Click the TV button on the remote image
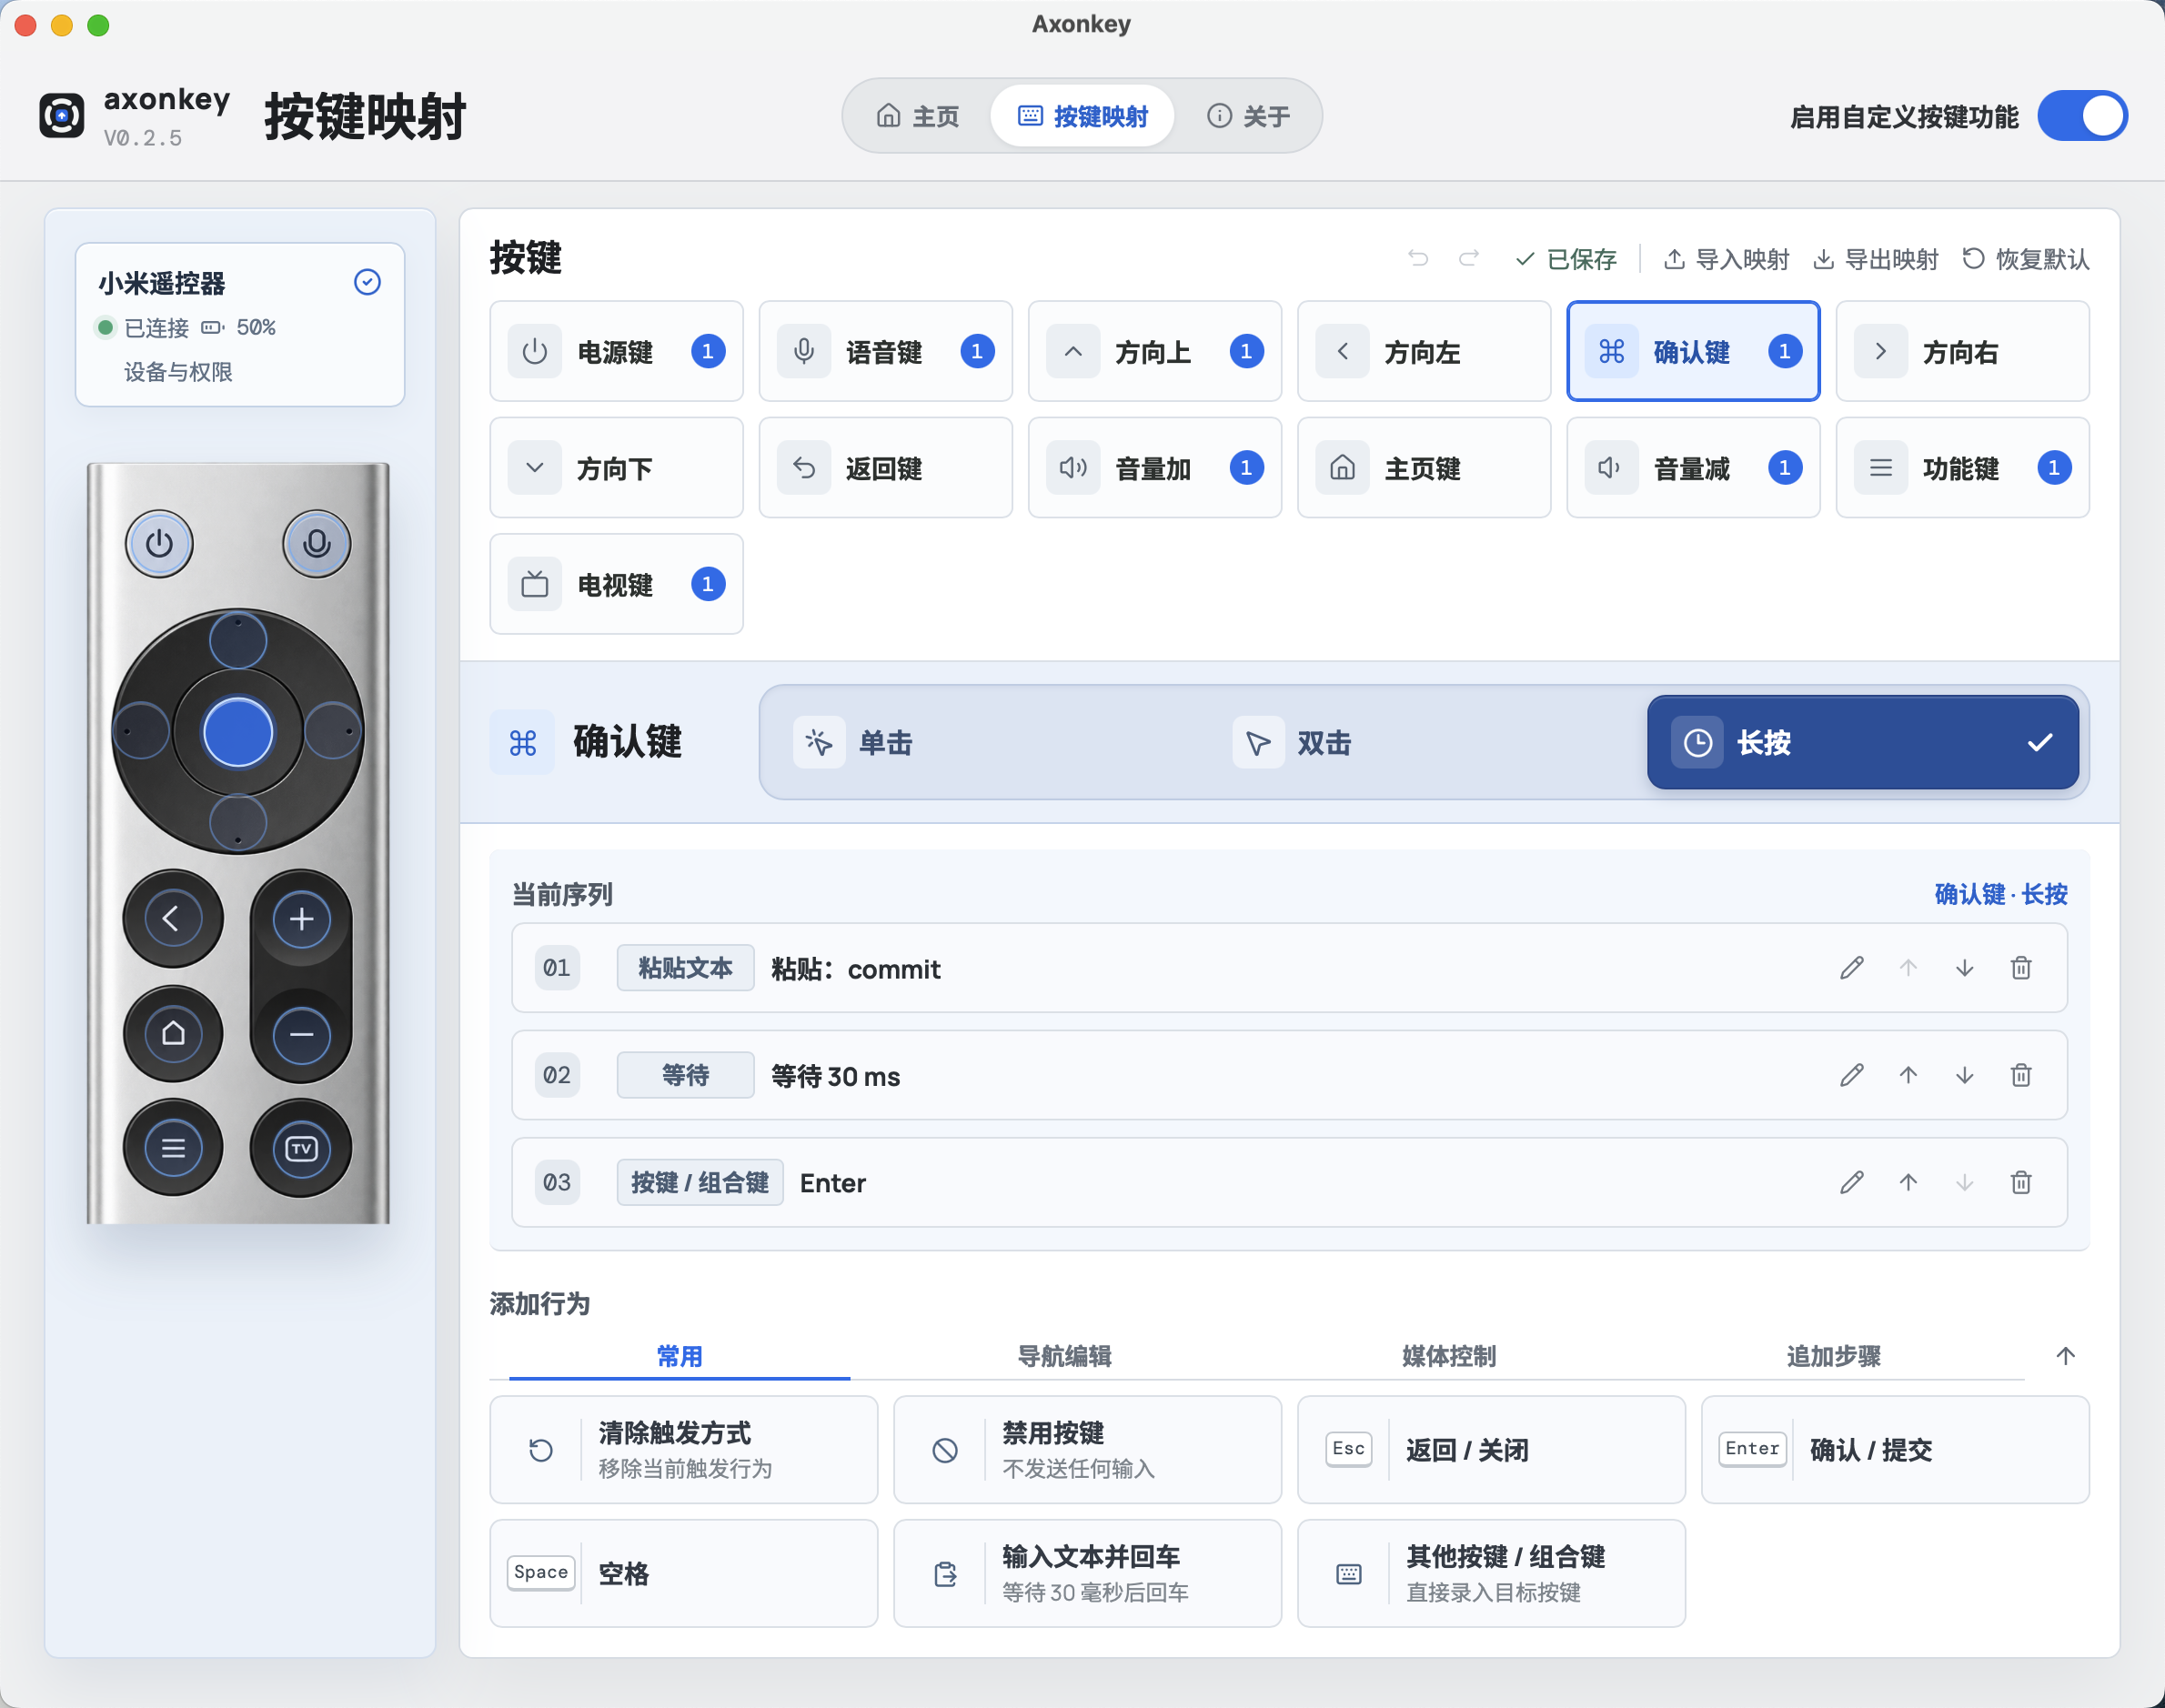Screen dimensions: 2165x1708 pyautogui.click(x=301, y=1148)
